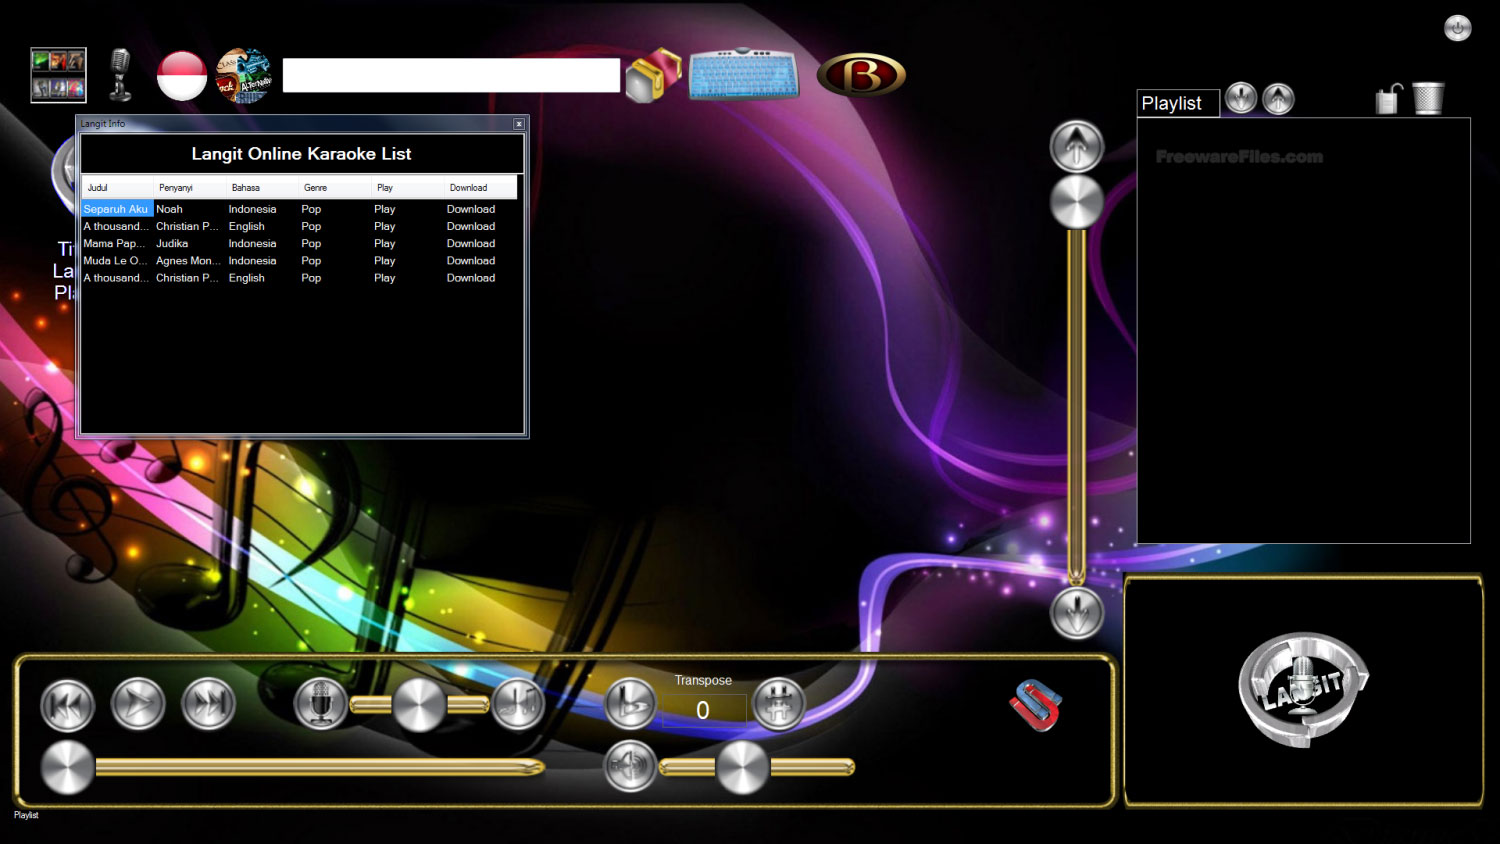Select the Mama Pap... song title
1500x844 pixels.
[x=114, y=243]
